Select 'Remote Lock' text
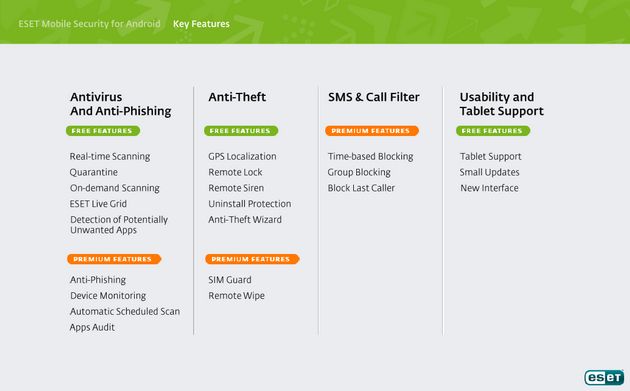 point(235,172)
